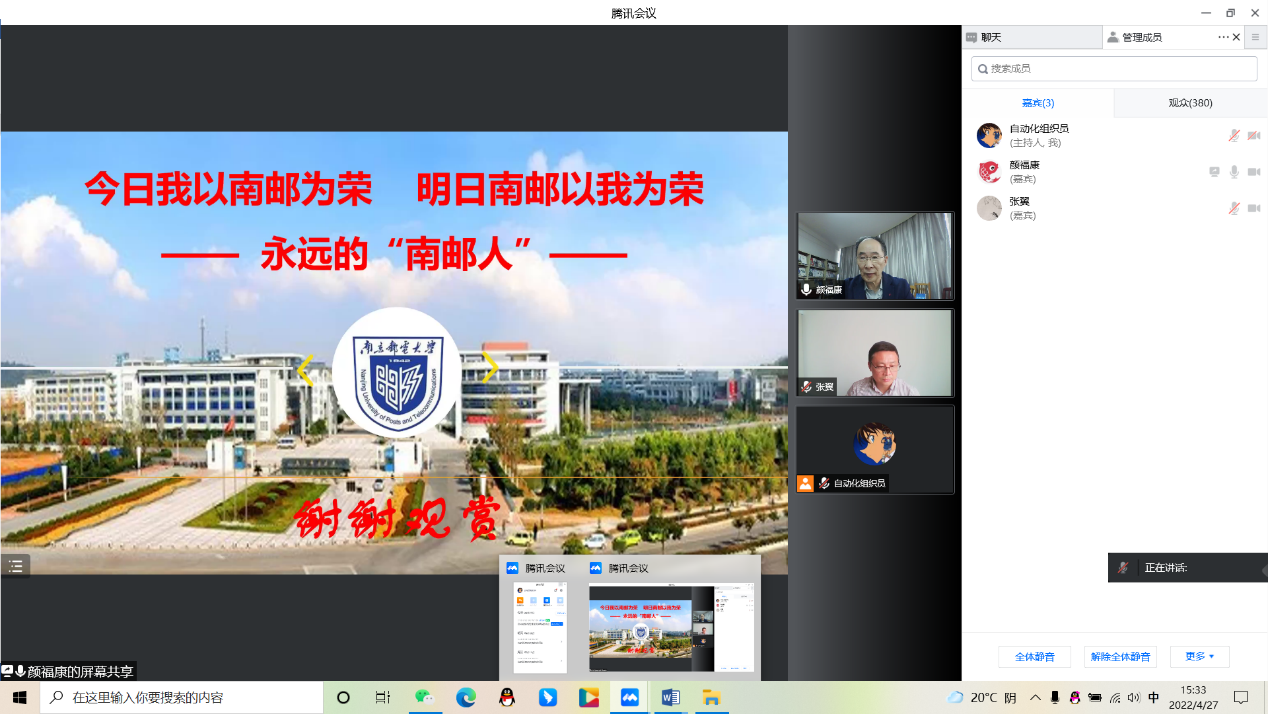Image resolution: width=1268 pixels, height=714 pixels.
Task: Go to previous slide with yellow arrow
Action: (x=306, y=370)
